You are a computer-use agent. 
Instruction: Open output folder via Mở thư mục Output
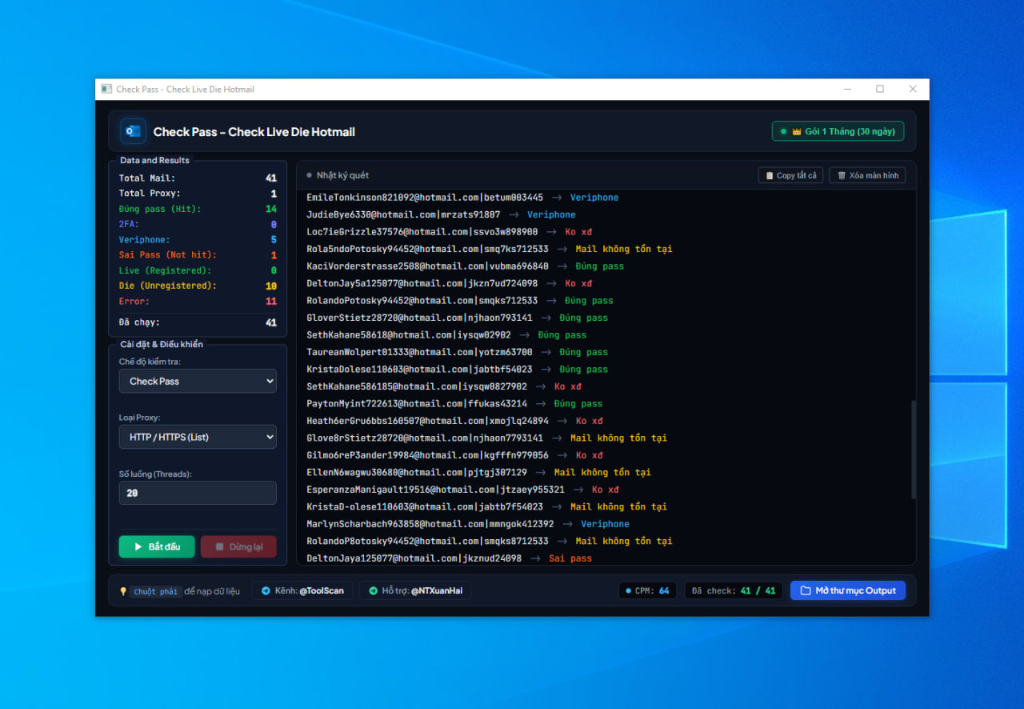848,591
